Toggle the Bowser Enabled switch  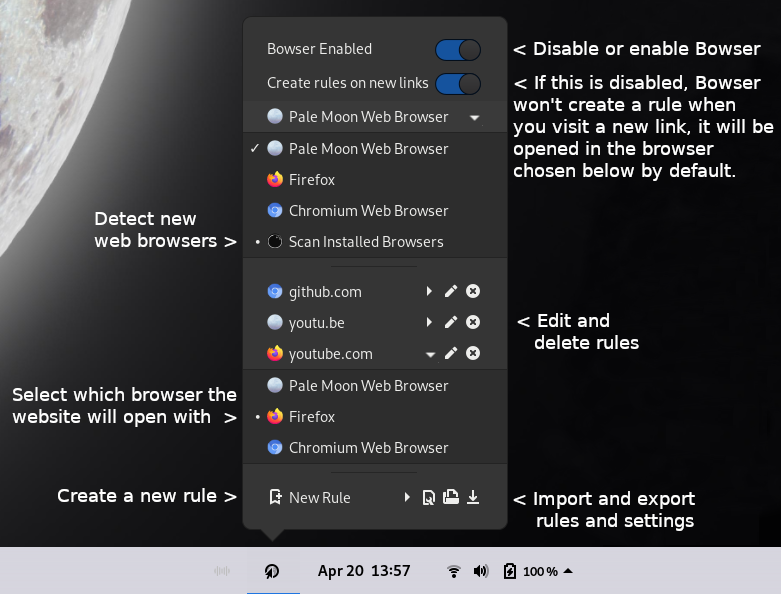pyautogui.click(x=458, y=50)
